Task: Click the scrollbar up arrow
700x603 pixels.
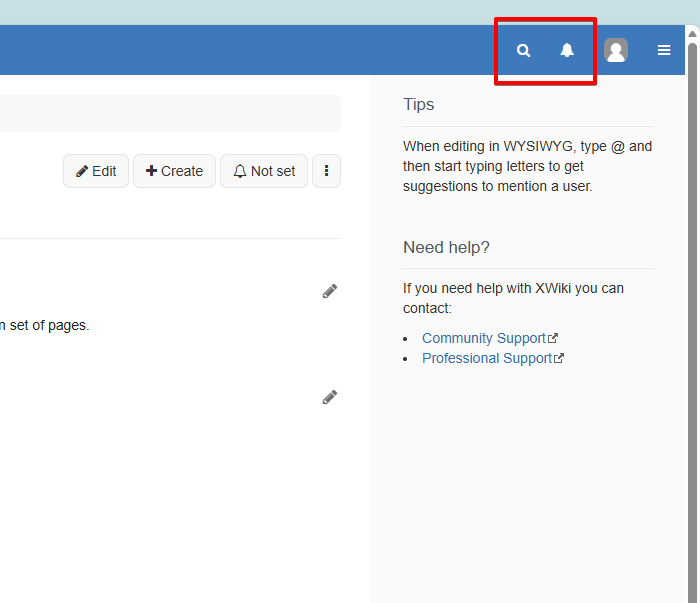Action: pyautogui.click(x=692, y=33)
